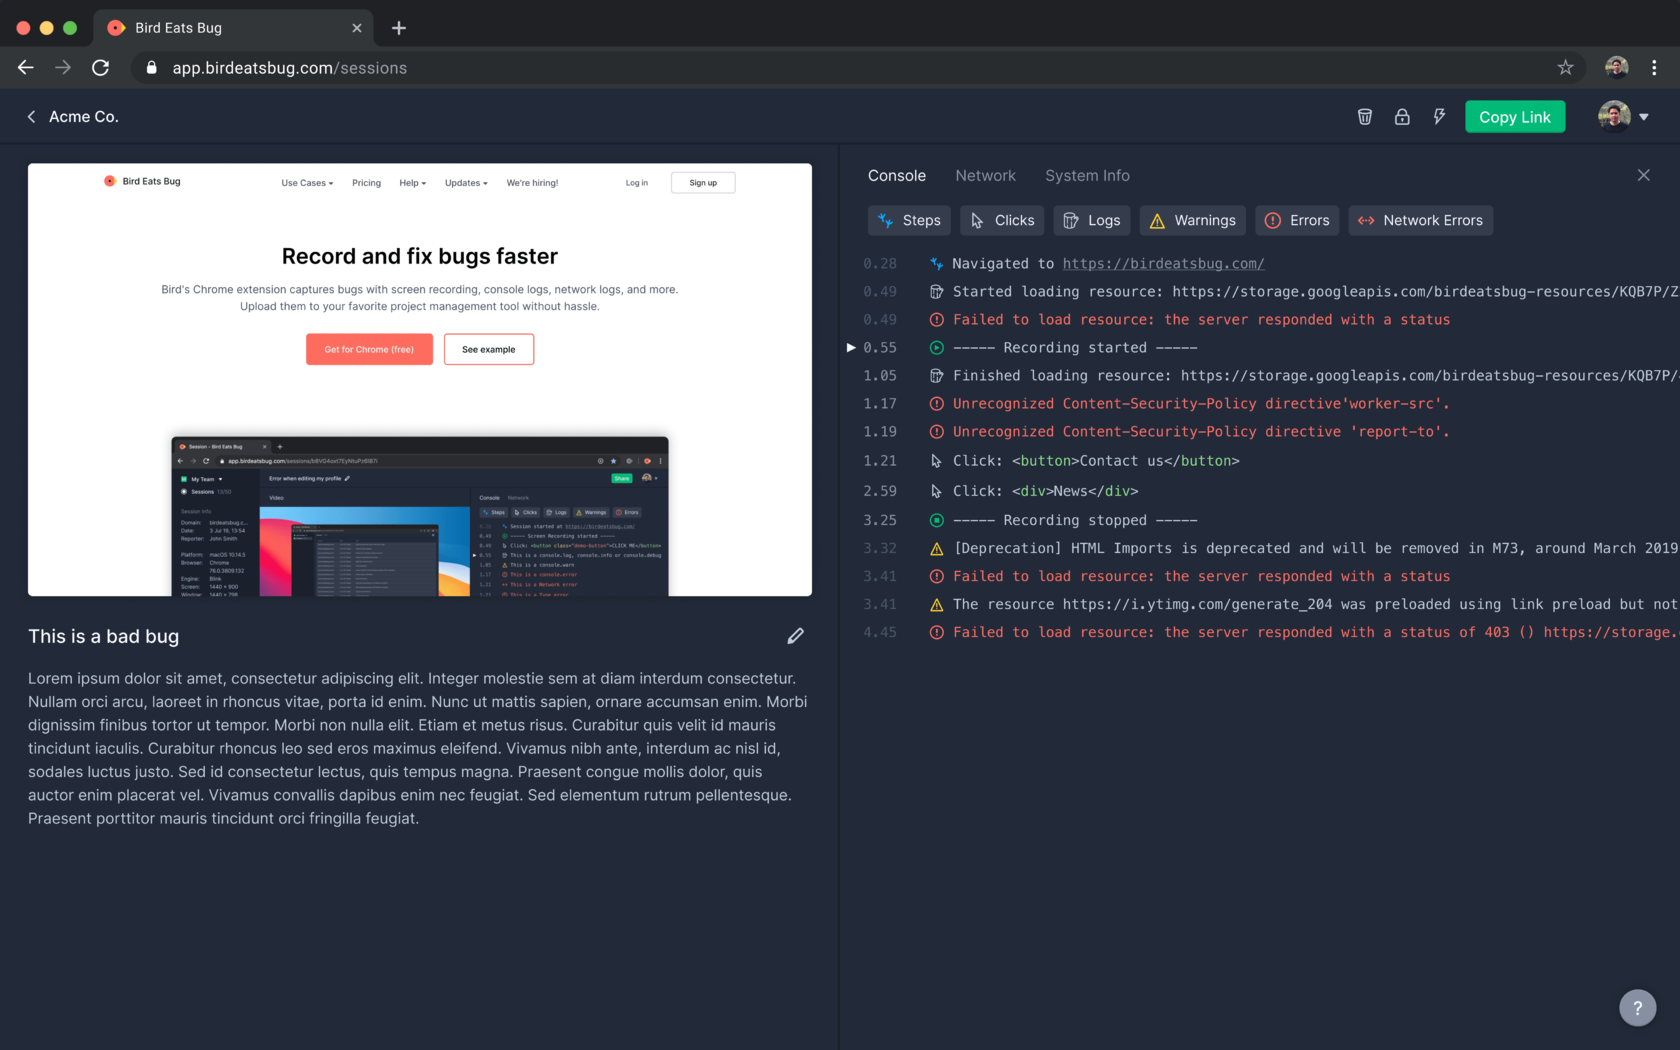Open the profile menu via the avatar chevron
This screenshot has height=1050, width=1680.
point(1644,116)
